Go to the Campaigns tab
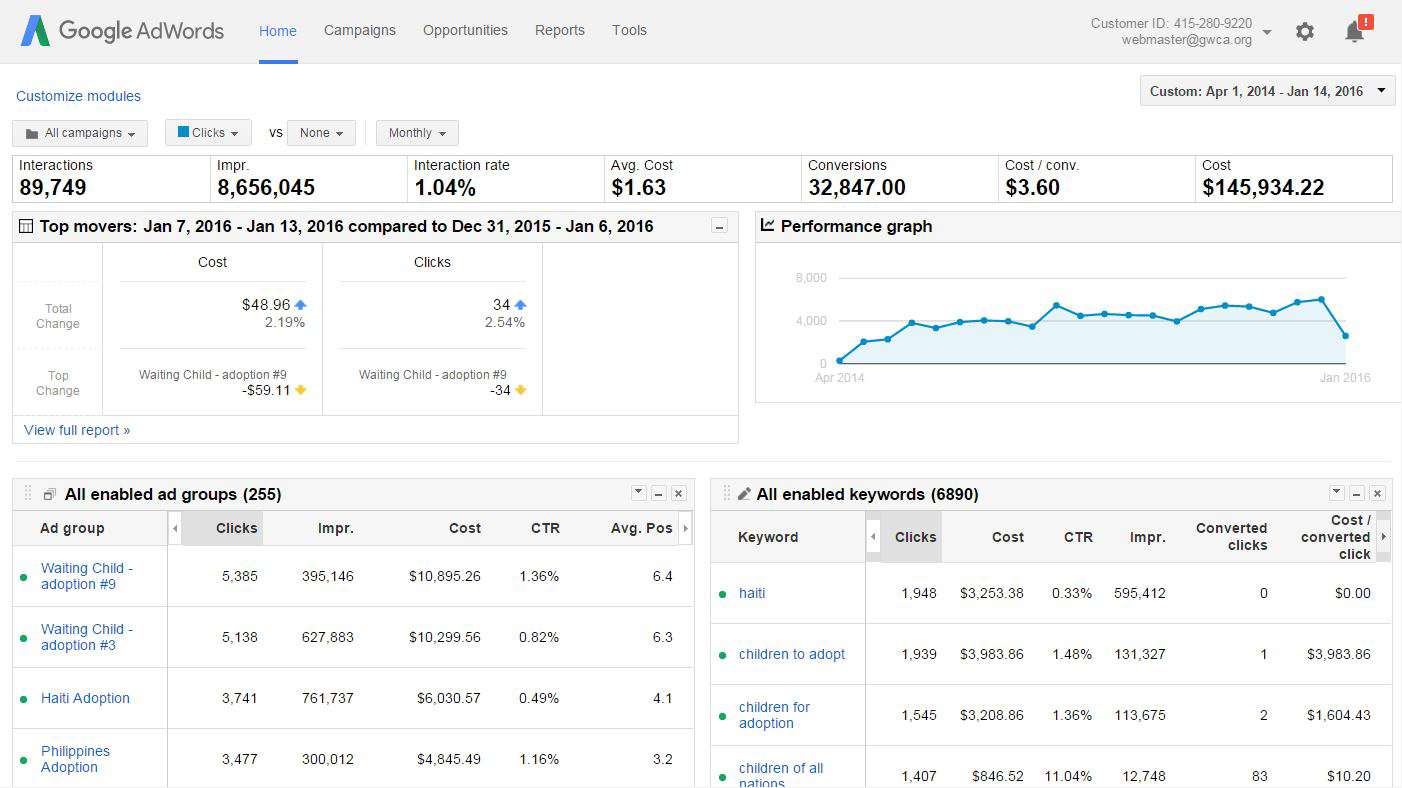 (360, 30)
